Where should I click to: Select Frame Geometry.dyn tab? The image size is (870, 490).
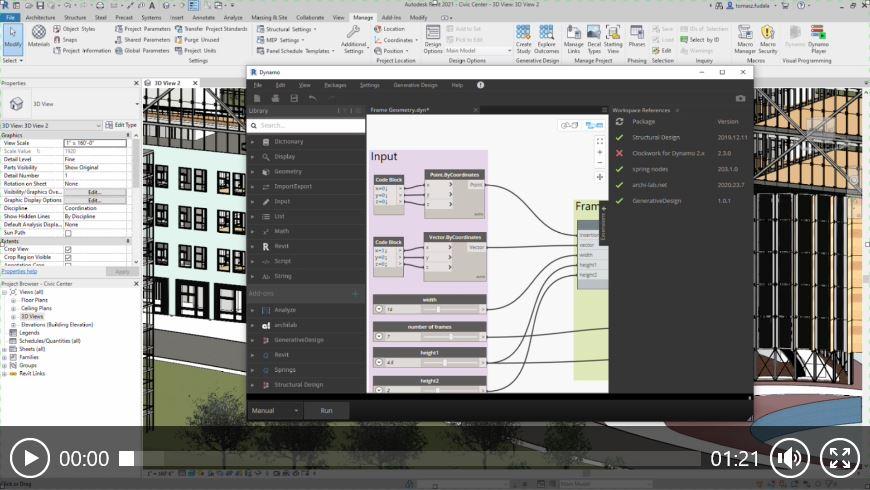point(400,110)
